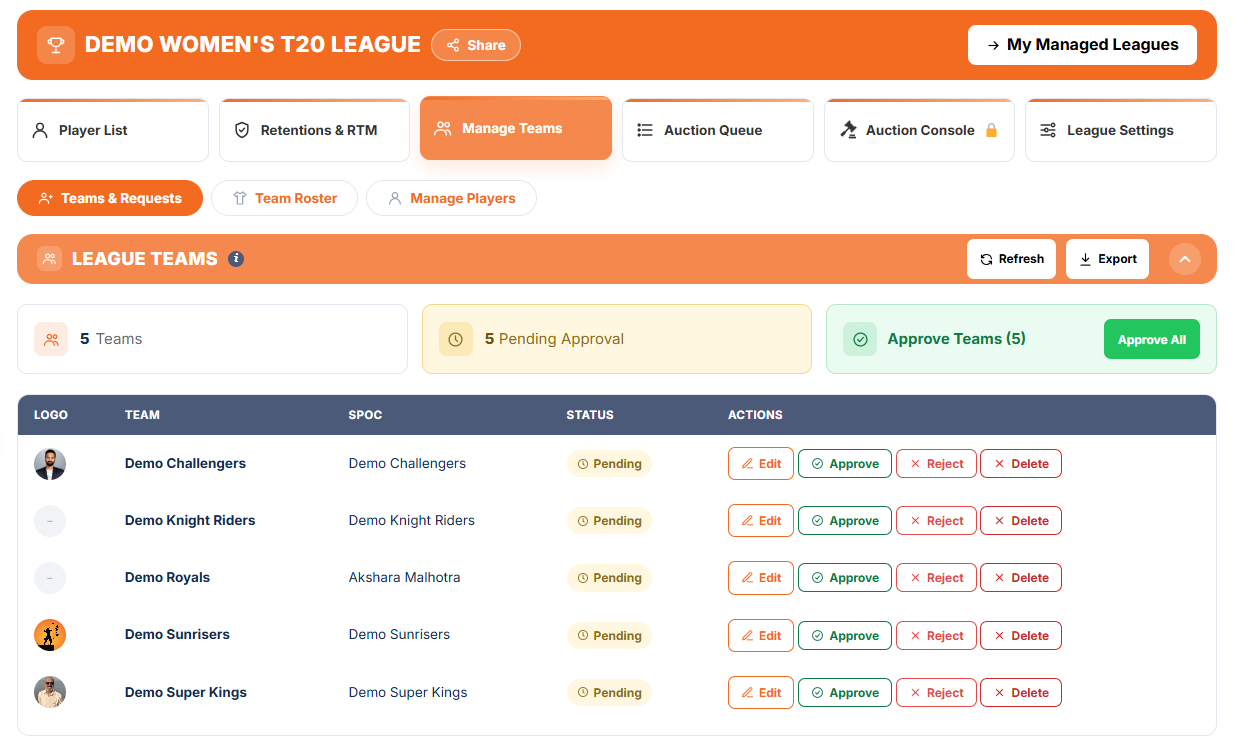Click Demo Super Kings team logo

(50, 692)
